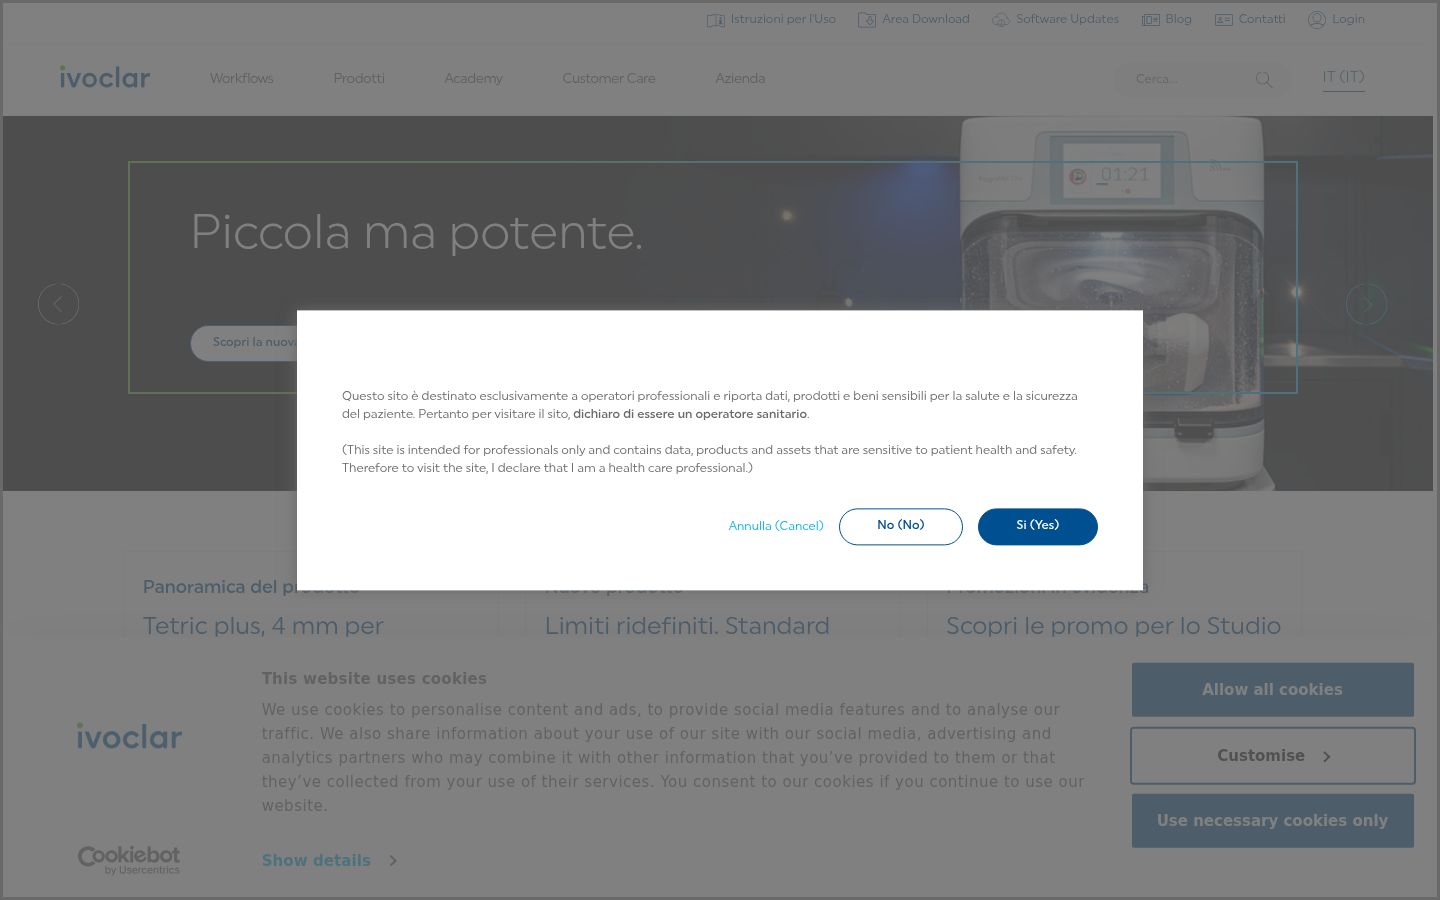Click the ivoclar logo in header
Viewport: 1440px width, 900px height.
click(105, 77)
